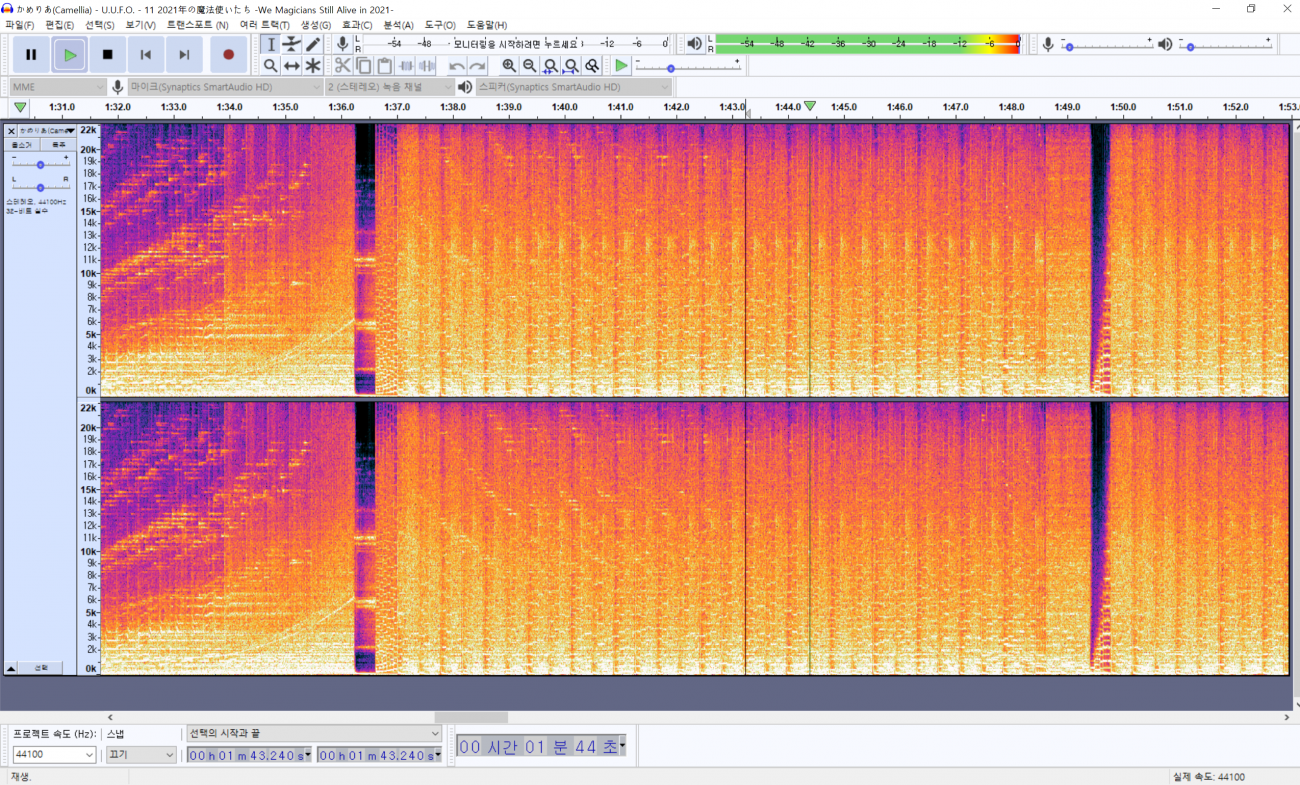Open the track name dropdown menu
The image size is (1300, 785).
[x=47, y=131]
